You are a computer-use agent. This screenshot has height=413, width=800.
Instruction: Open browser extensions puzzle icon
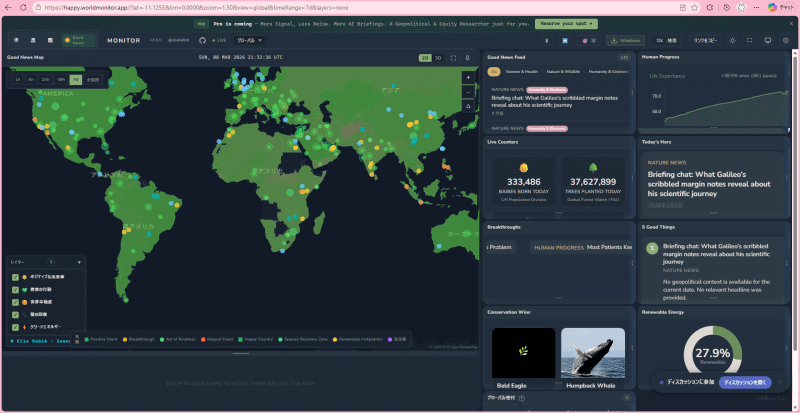pyautogui.click(x=709, y=8)
